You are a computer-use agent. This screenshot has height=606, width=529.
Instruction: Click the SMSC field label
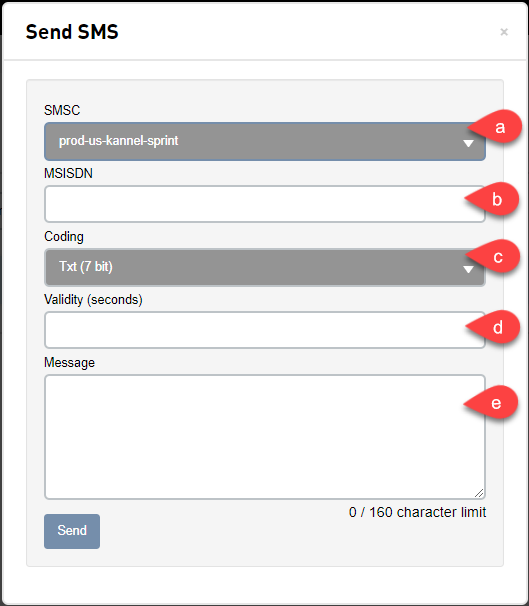(62, 111)
